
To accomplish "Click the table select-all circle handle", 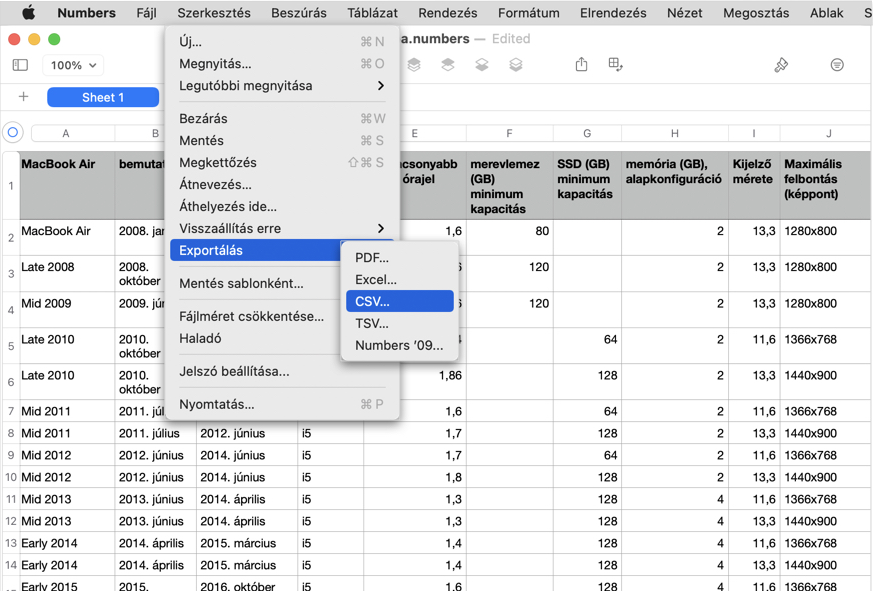I will tap(13, 133).
